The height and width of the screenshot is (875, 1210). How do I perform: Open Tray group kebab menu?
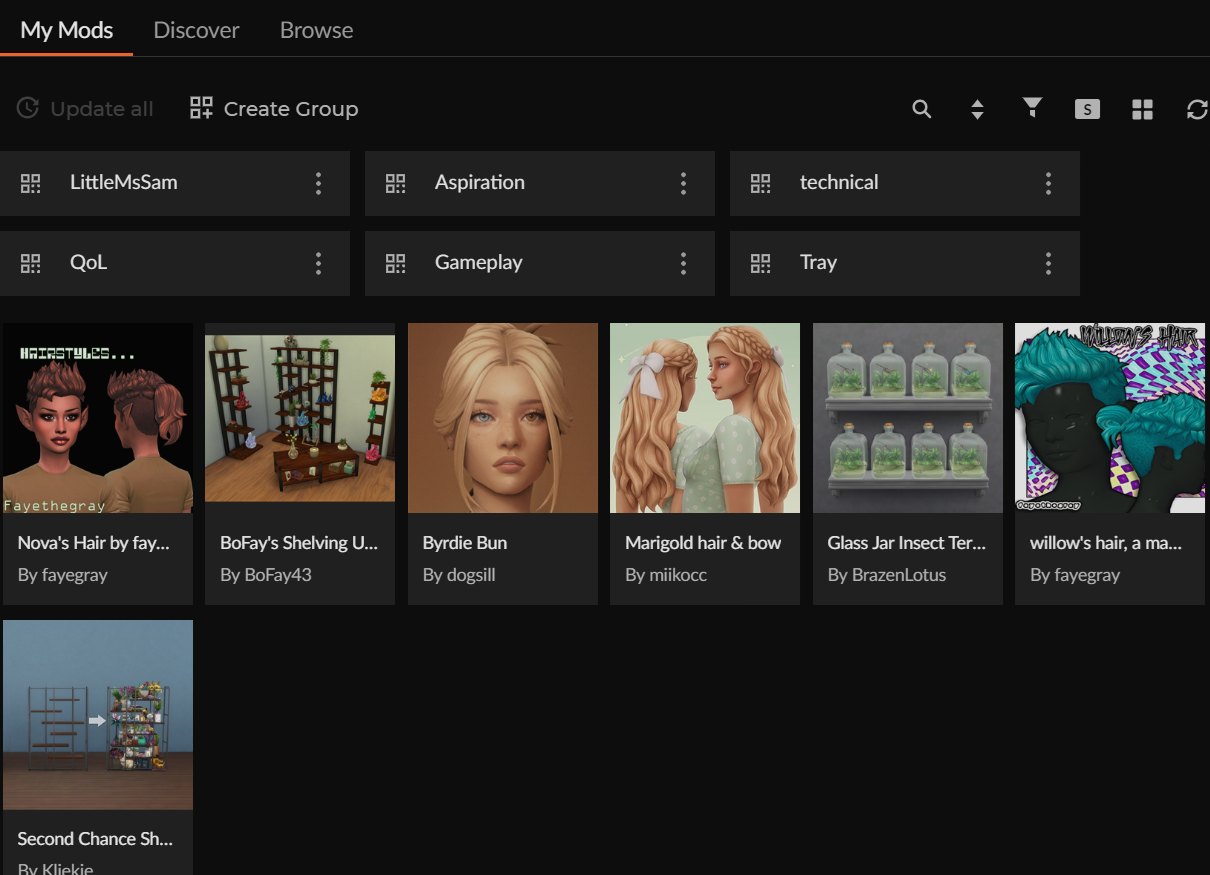click(1048, 263)
